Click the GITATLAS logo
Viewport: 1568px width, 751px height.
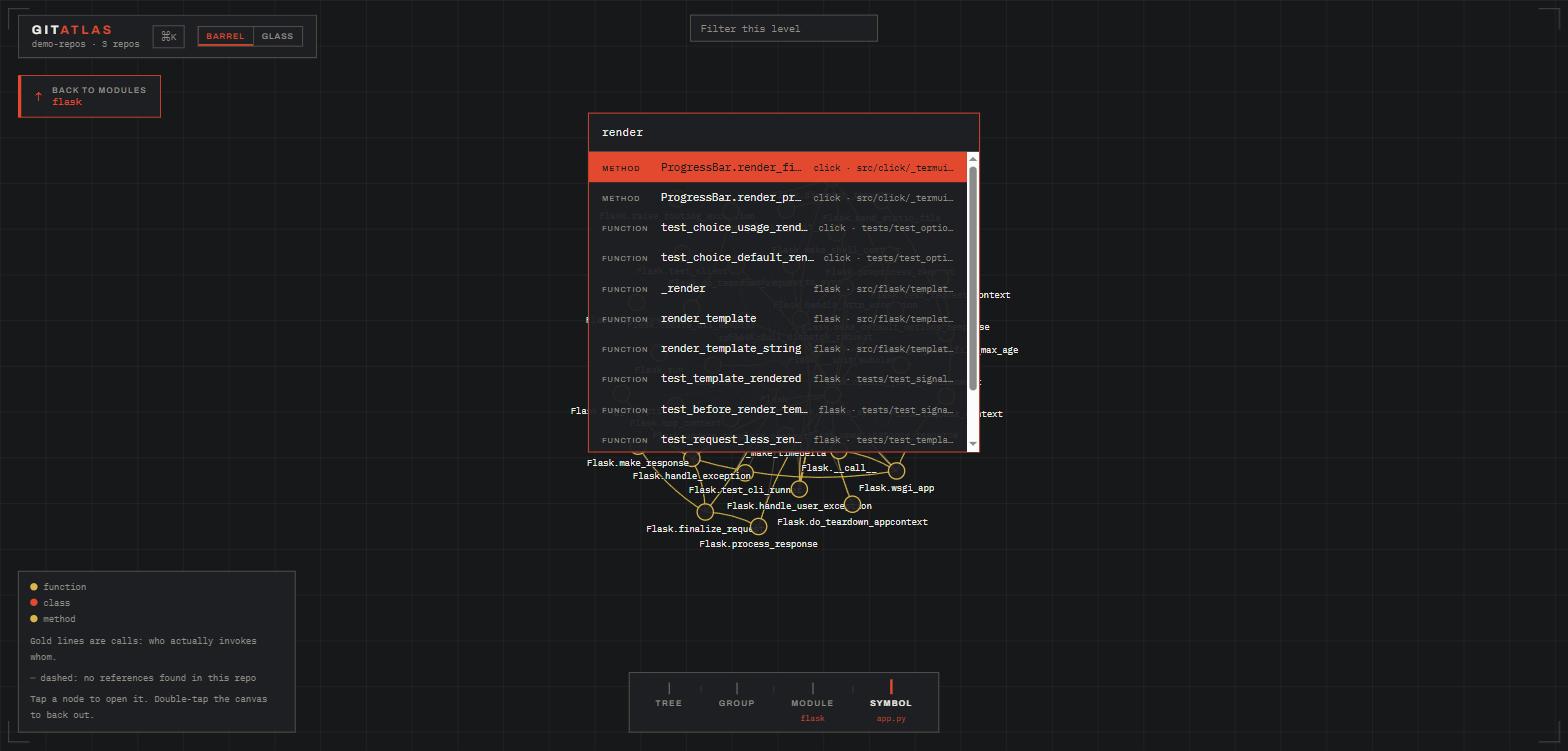point(72,30)
